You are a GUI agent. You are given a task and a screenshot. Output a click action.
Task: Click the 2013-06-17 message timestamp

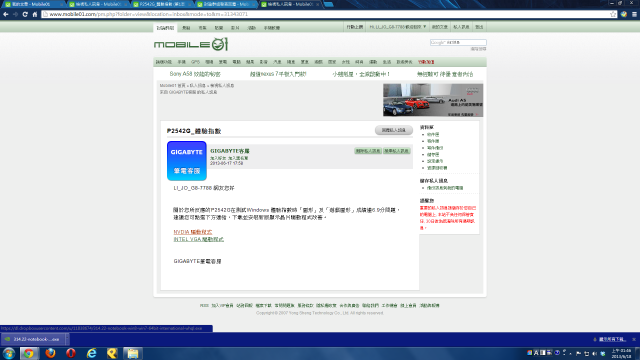click(x=227, y=163)
